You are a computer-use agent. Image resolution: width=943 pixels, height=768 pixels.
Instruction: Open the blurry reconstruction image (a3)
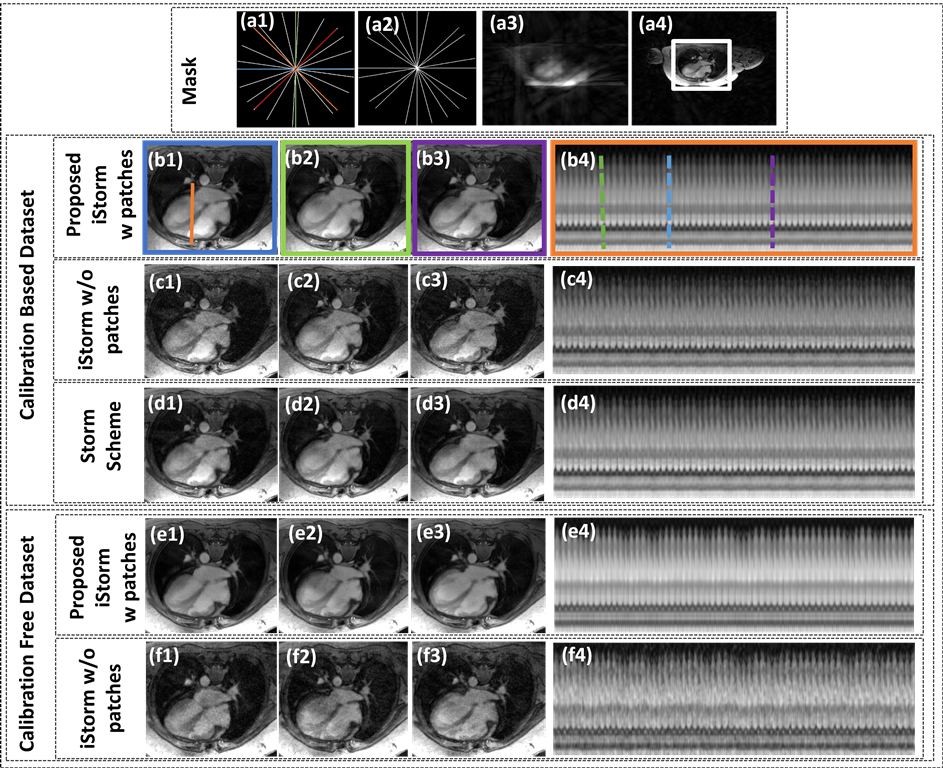click(x=555, y=68)
